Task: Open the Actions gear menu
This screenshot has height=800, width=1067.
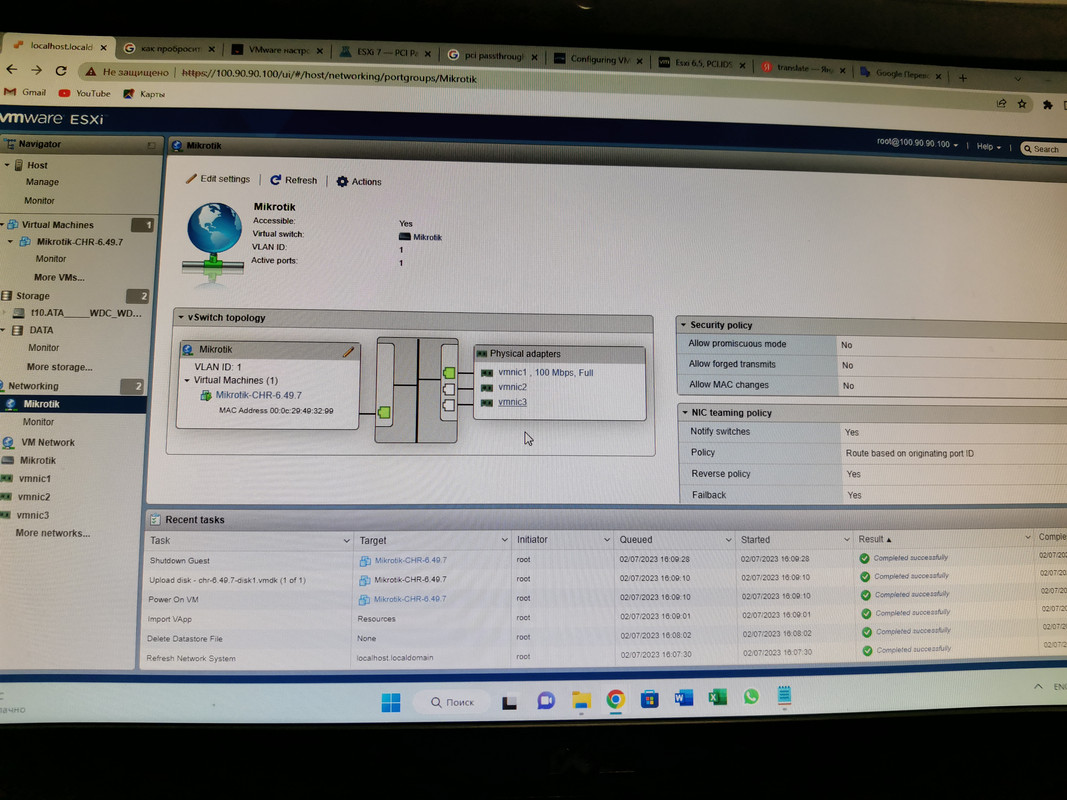Action: click(x=359, y=182)
